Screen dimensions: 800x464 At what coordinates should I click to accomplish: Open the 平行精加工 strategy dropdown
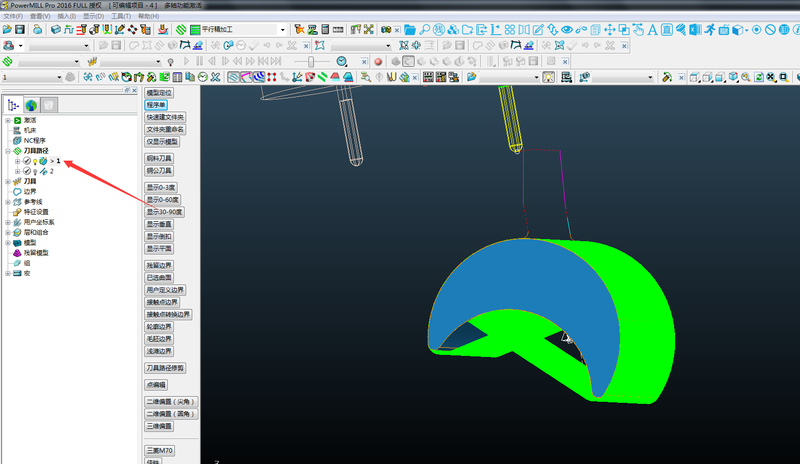pyautogui.click(x=282, y=30)
